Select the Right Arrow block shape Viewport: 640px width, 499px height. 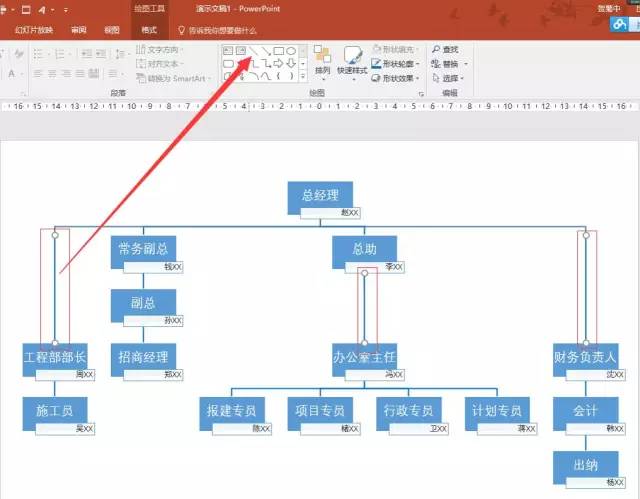coord(278,63)
